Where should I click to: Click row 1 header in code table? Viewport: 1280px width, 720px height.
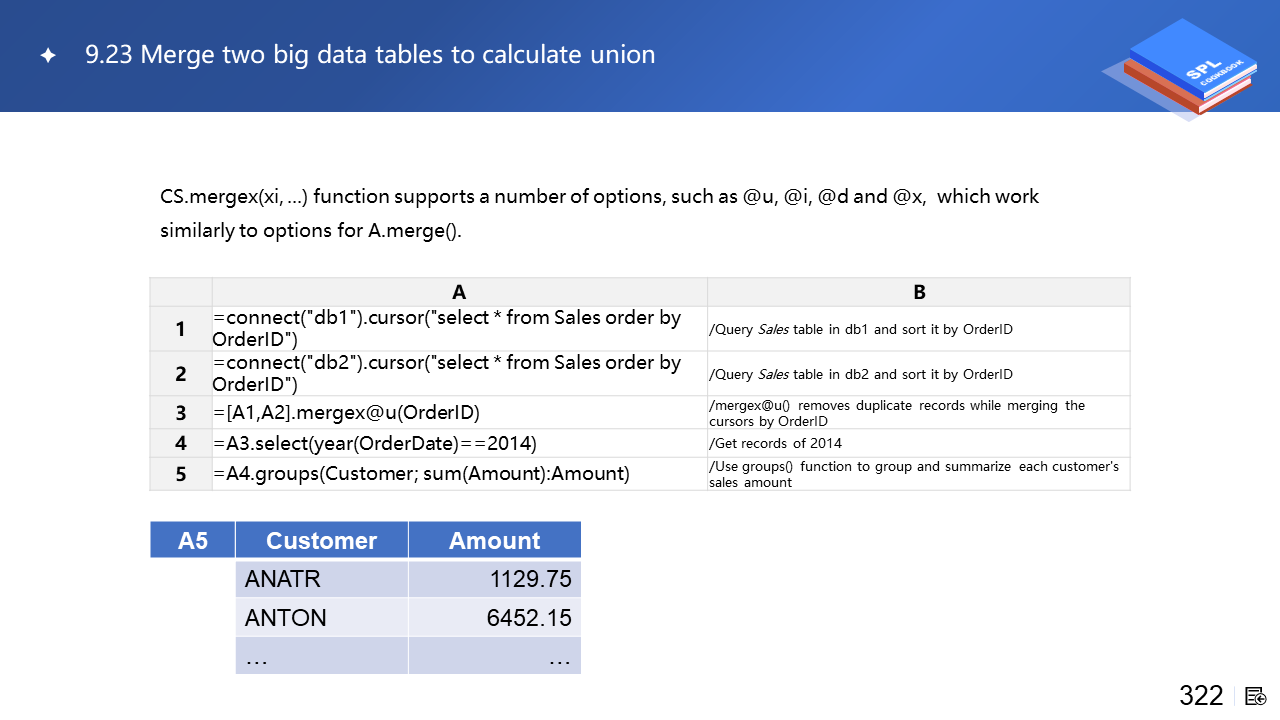tap(181, 329)
